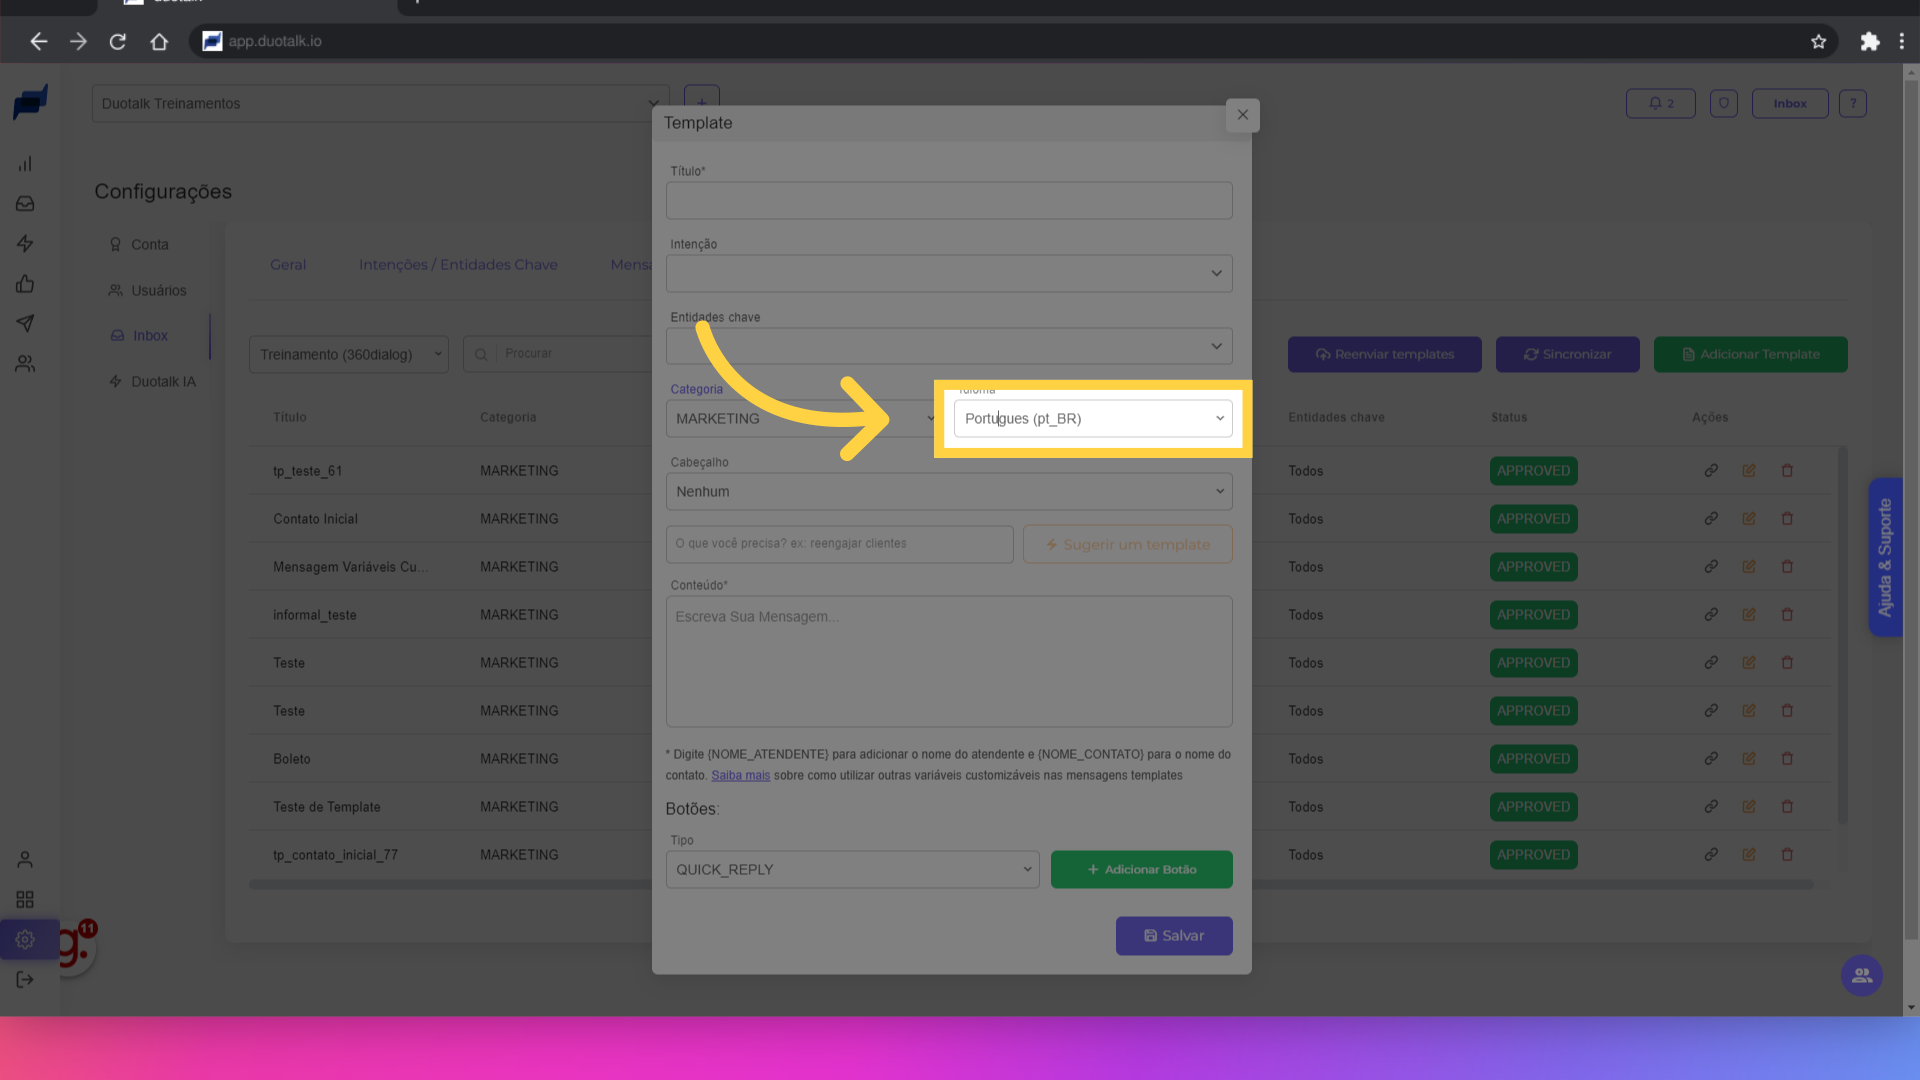Copy link for tp_teste_61 template
This screenshot has height=1080, width=1920.
click(1711, 471)
